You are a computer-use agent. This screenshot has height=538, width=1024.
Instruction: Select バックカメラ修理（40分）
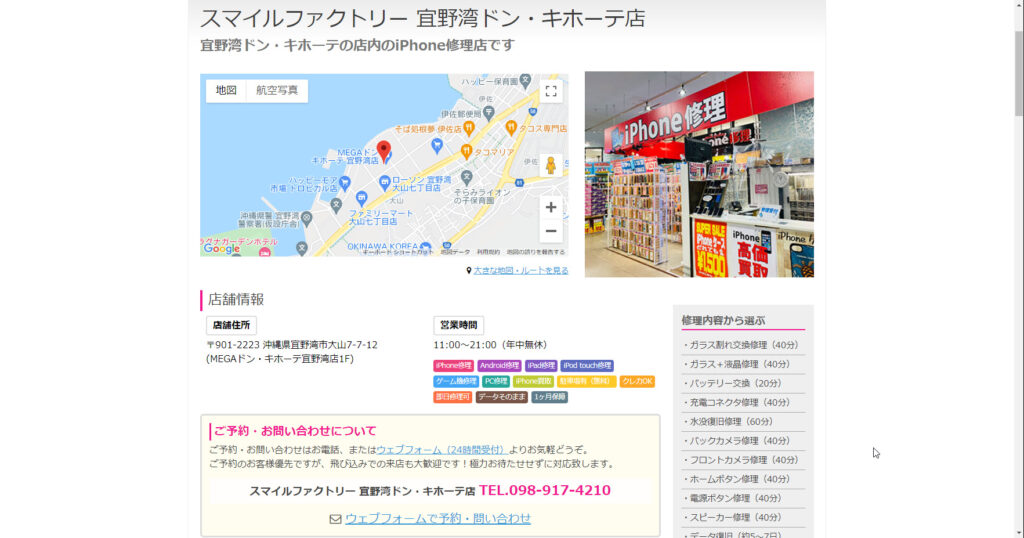coord(743,441)
